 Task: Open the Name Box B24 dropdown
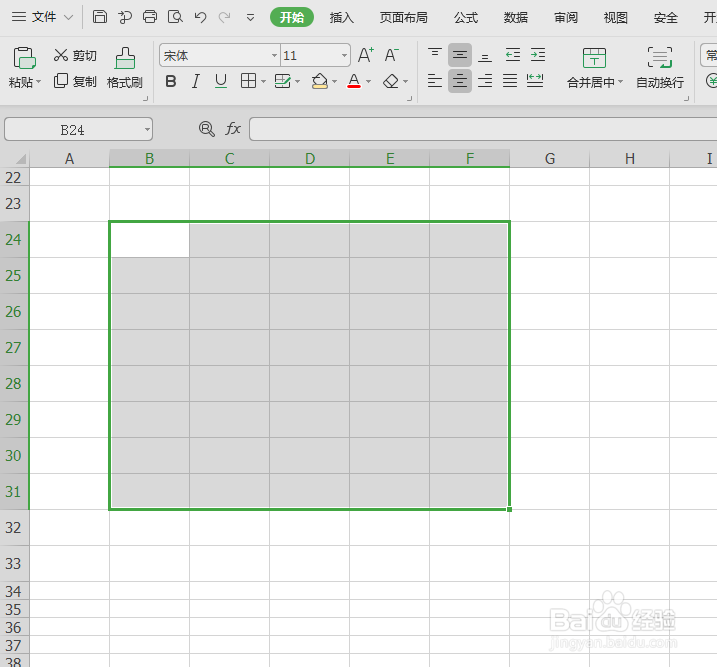tap(147, 129)
